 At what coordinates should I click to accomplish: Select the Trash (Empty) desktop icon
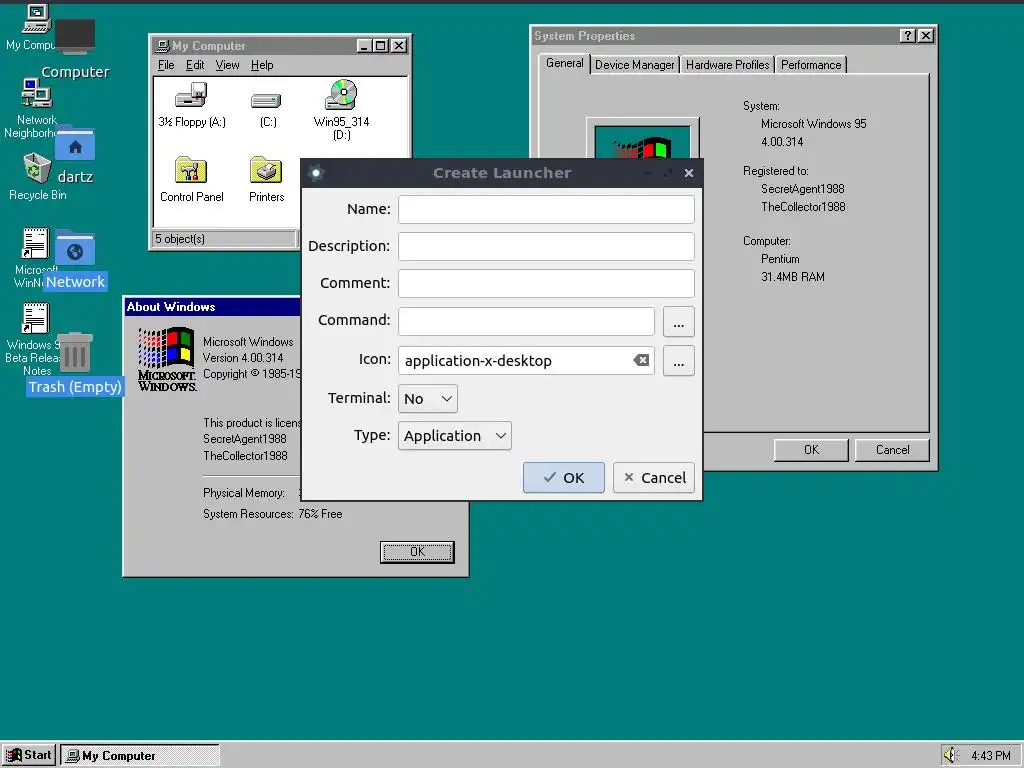pyautogui.click(x=75, y=353)
